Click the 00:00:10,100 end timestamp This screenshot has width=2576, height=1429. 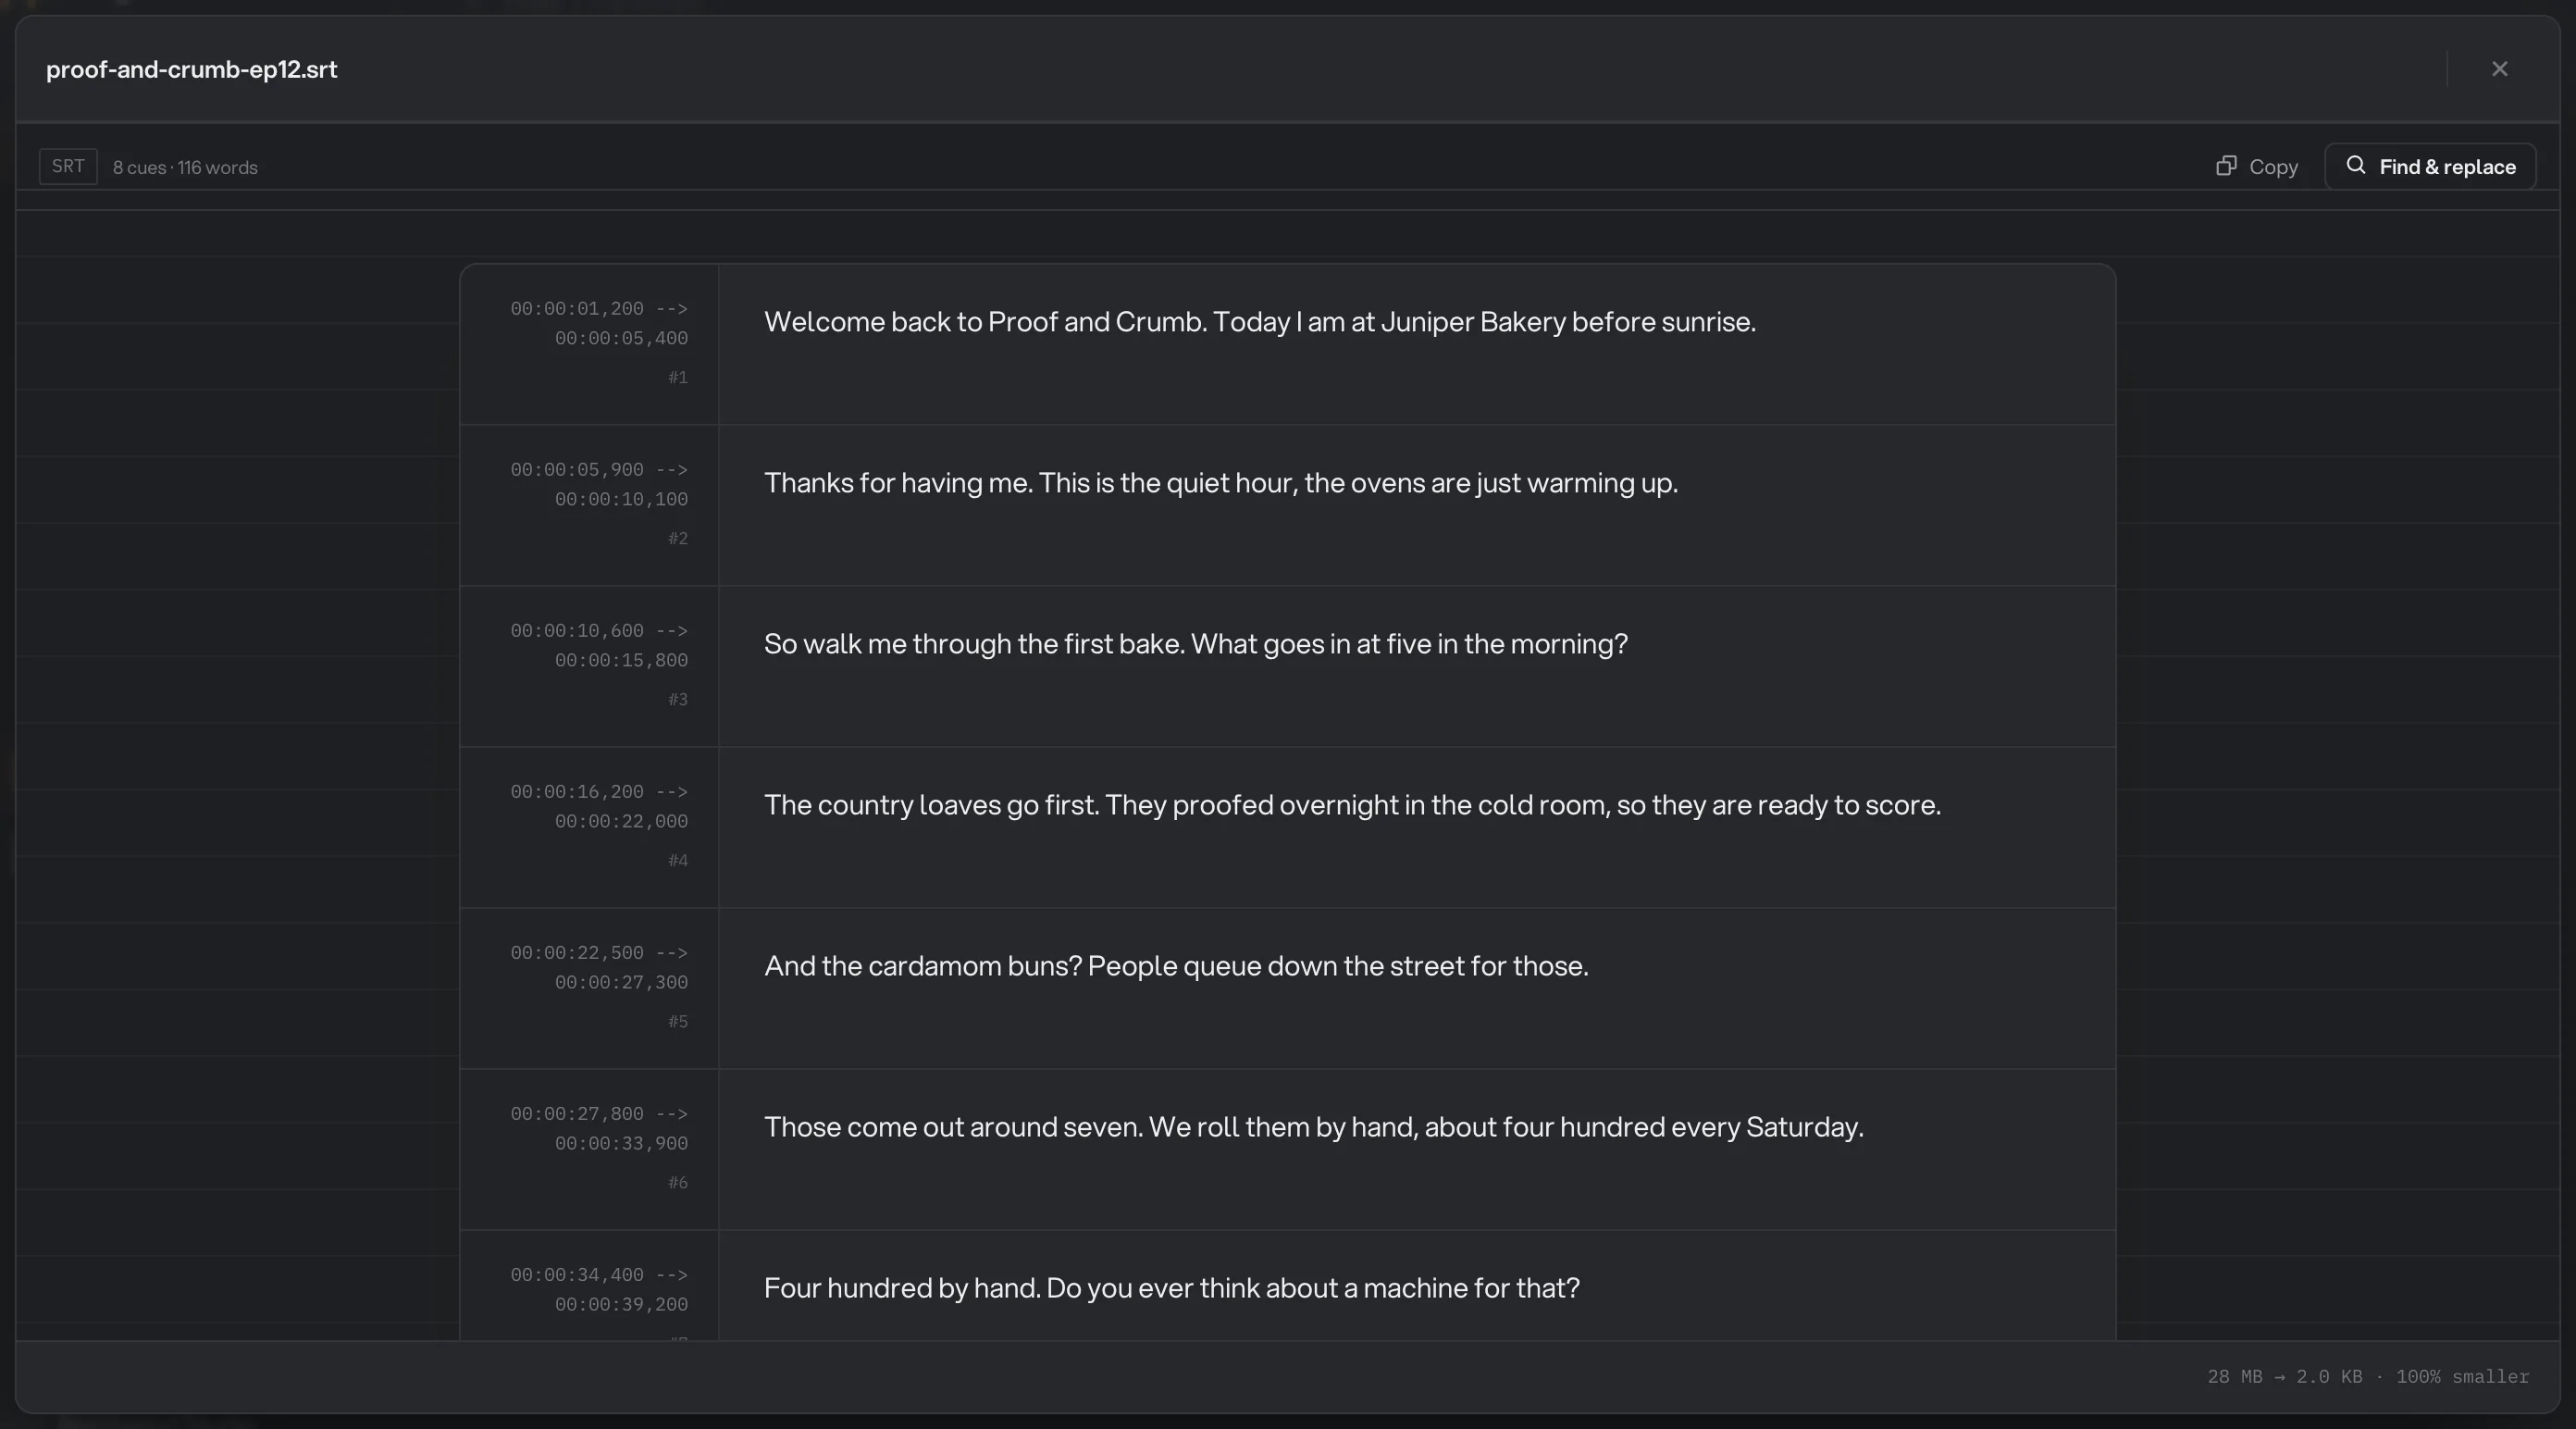click(x=621, y=499)
